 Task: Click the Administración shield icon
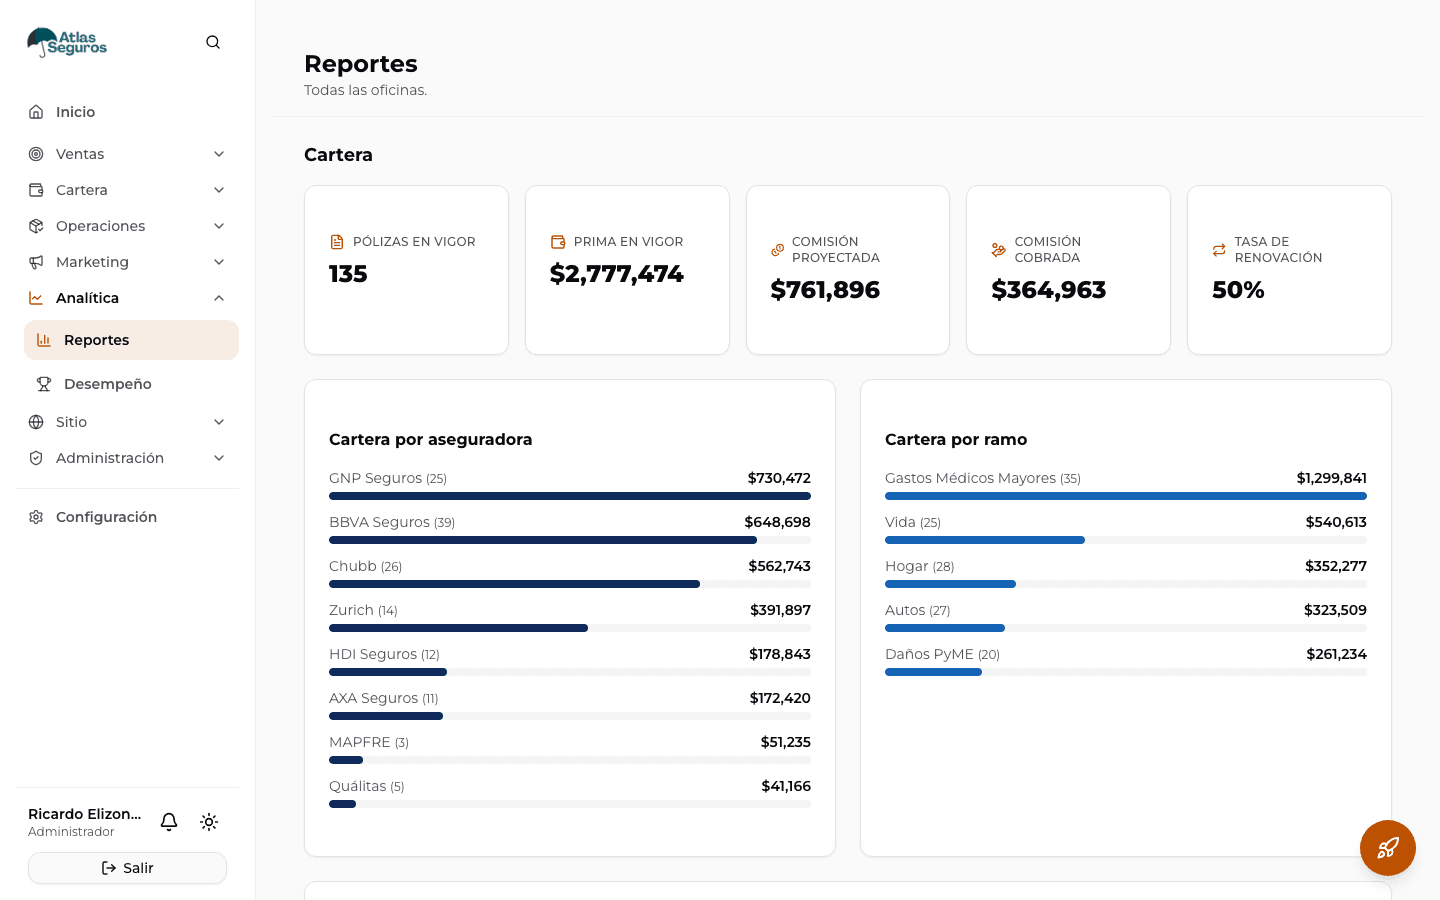36,458
